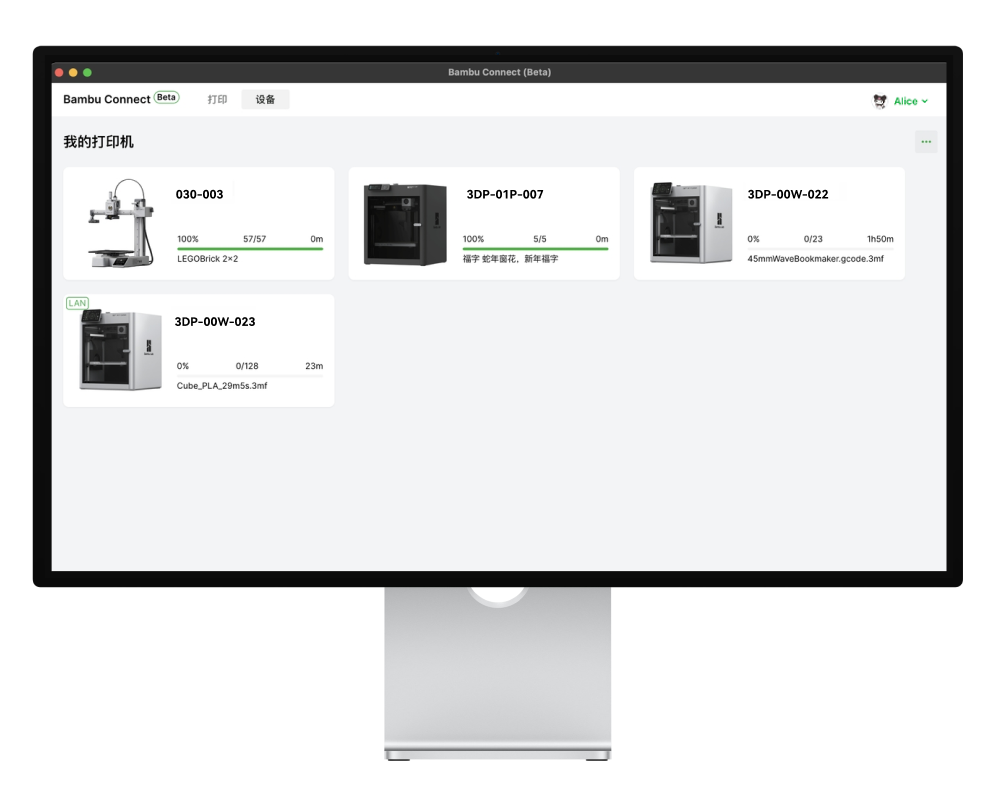Click layer count 57/57
This screenshot has height=799, width=997.
pyautogui.click(x=254, y=239)
